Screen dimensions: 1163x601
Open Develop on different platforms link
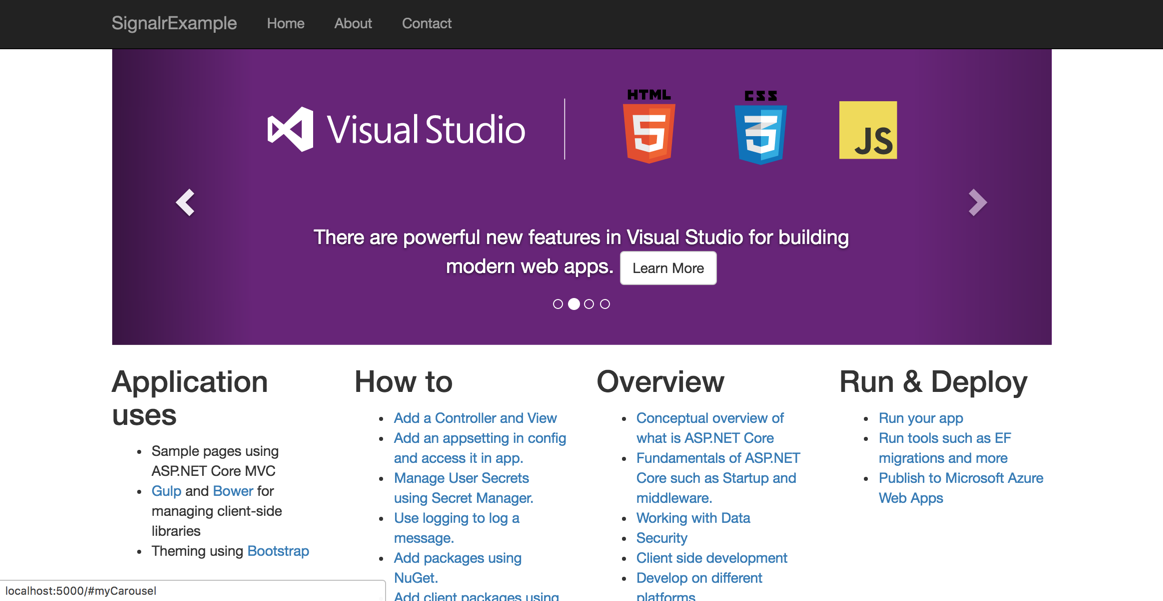(x=699, y=586)
